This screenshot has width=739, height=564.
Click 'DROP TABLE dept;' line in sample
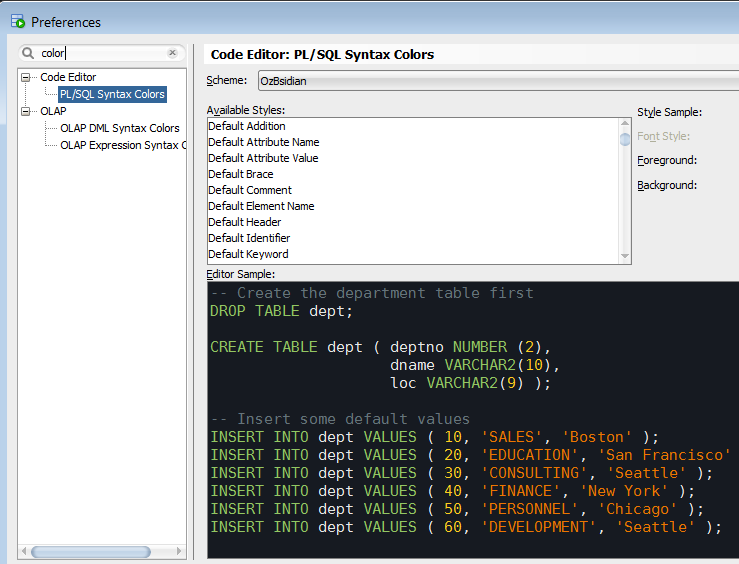[x=281, y=311]
